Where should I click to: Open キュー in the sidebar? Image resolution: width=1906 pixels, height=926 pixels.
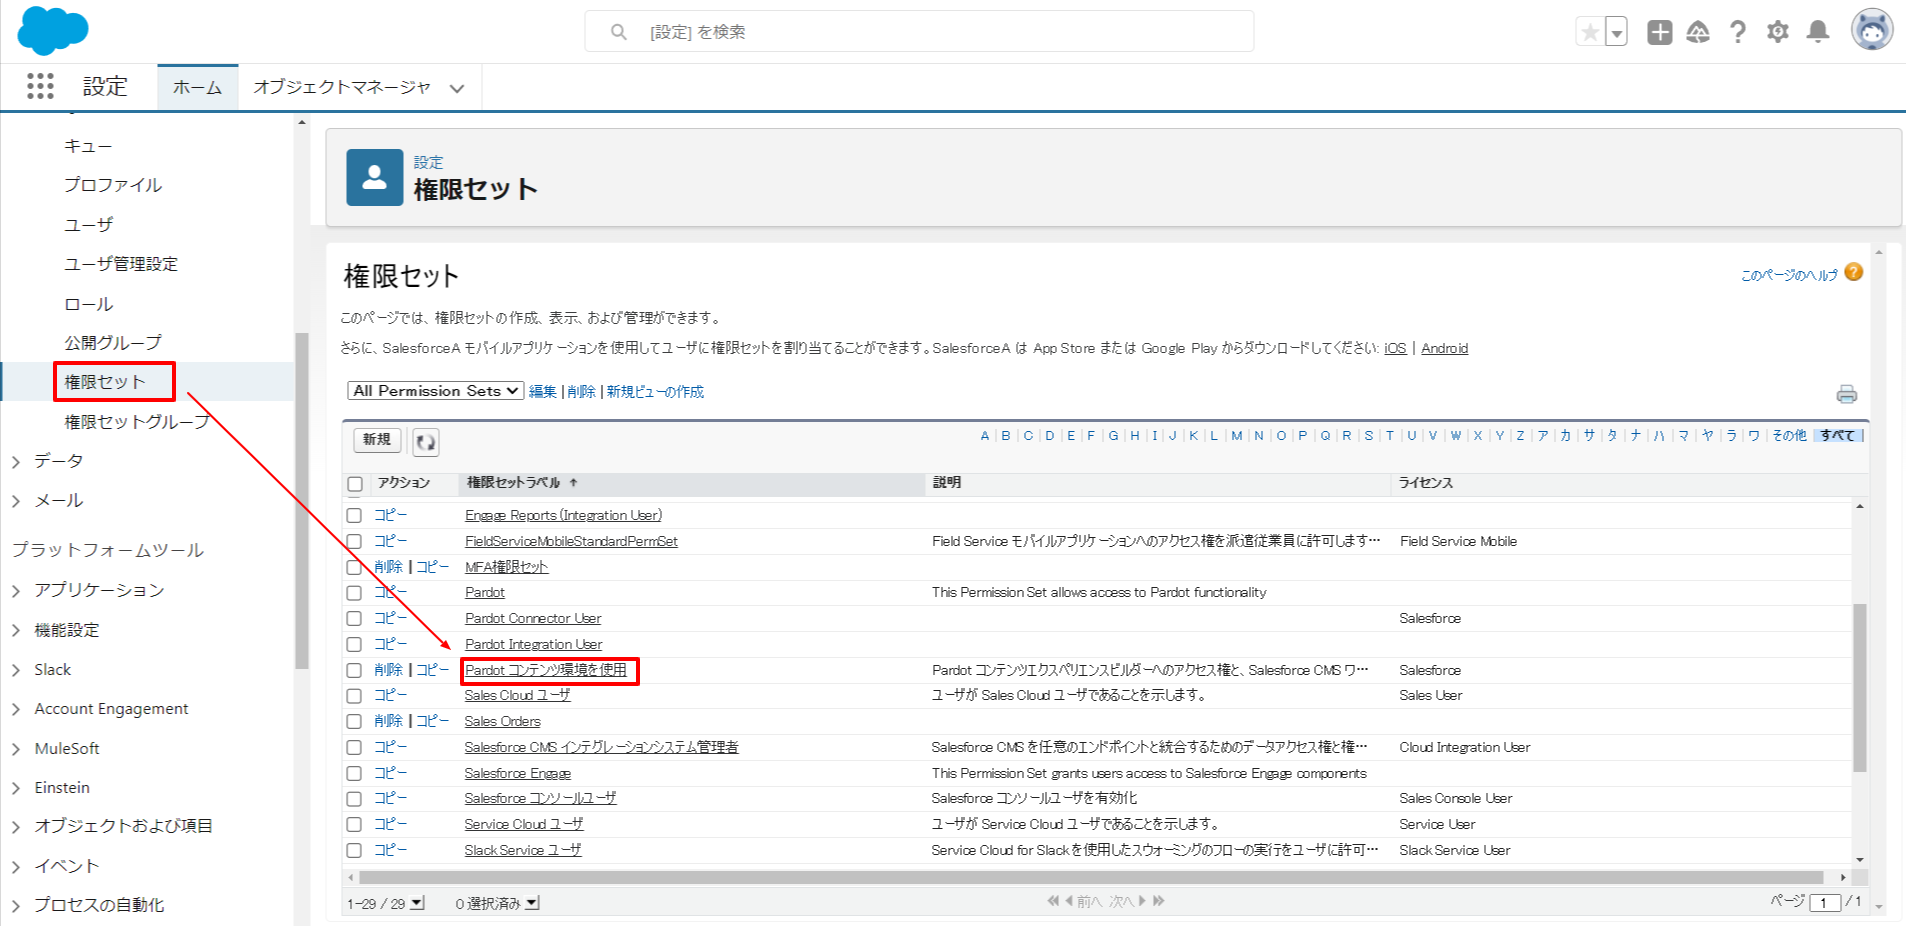click(88, 146)
